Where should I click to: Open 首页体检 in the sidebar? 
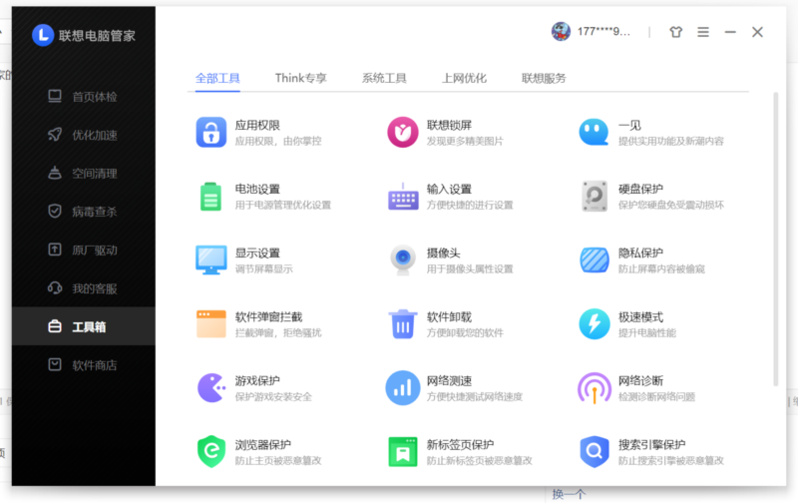(83, 97)
